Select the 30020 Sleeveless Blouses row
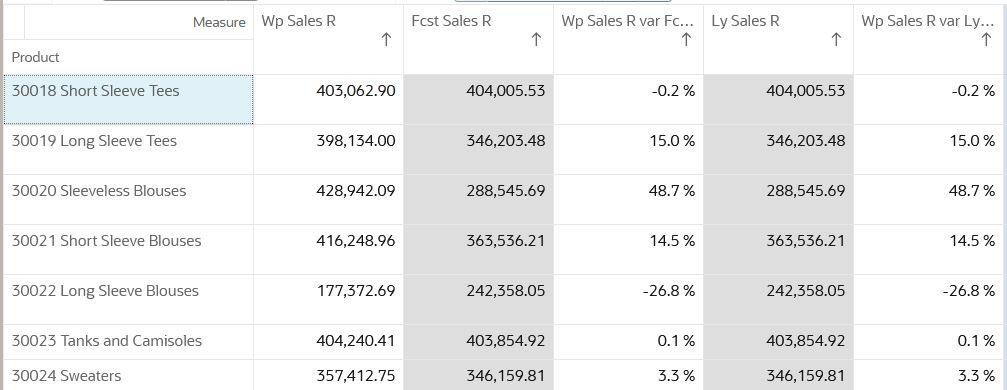This screenshot has height=390, width=1007. coord(128,199)
